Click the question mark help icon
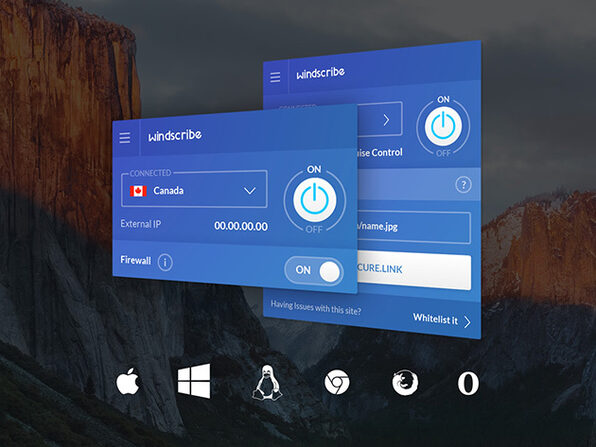Screen dimensions: 596x447 (463, 185)
